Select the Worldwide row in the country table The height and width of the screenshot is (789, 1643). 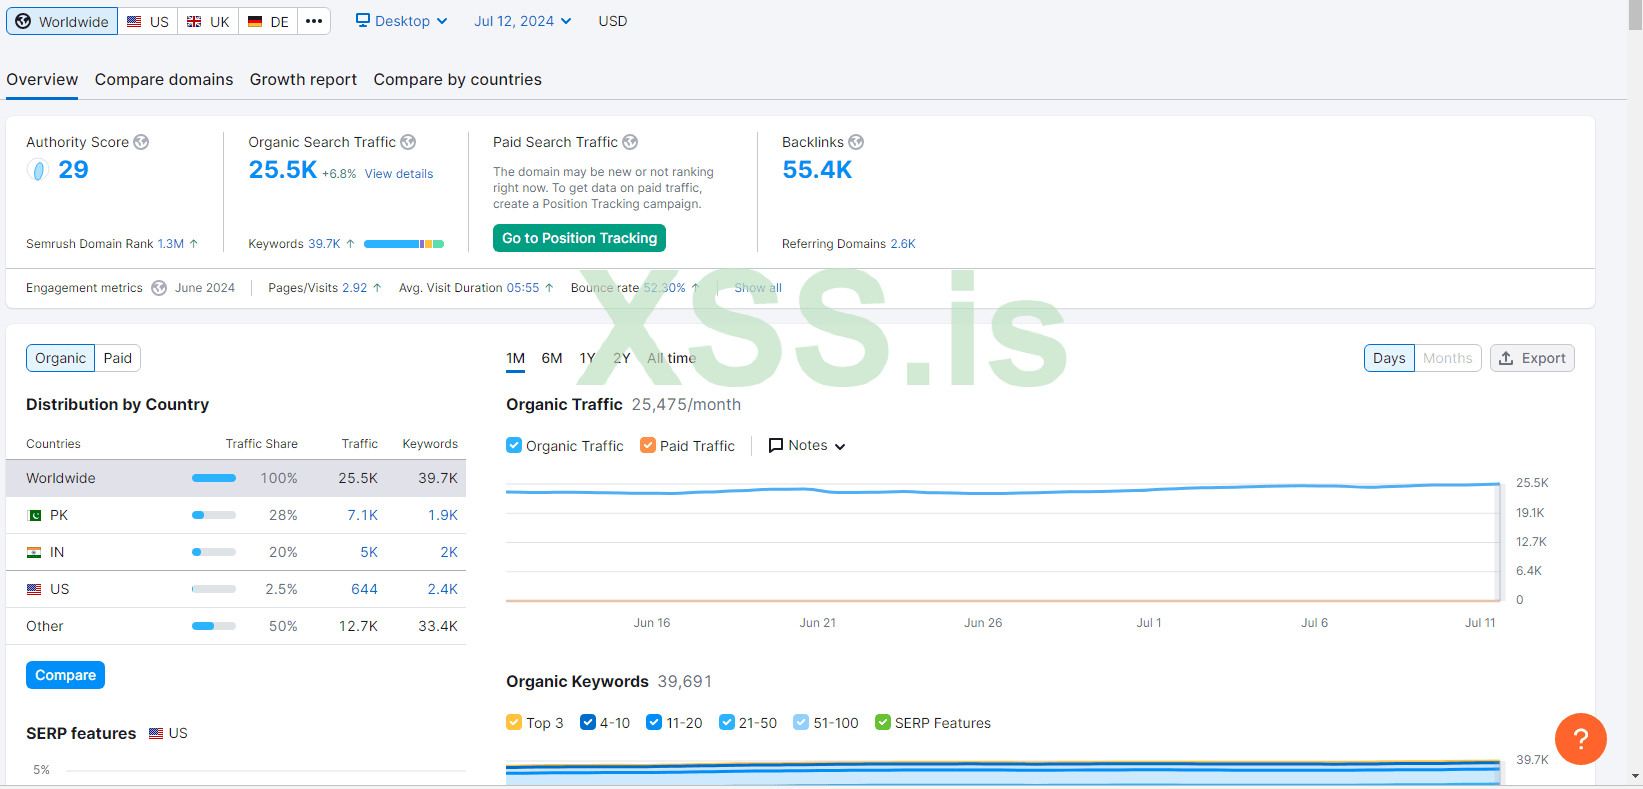tap(236, 478)
